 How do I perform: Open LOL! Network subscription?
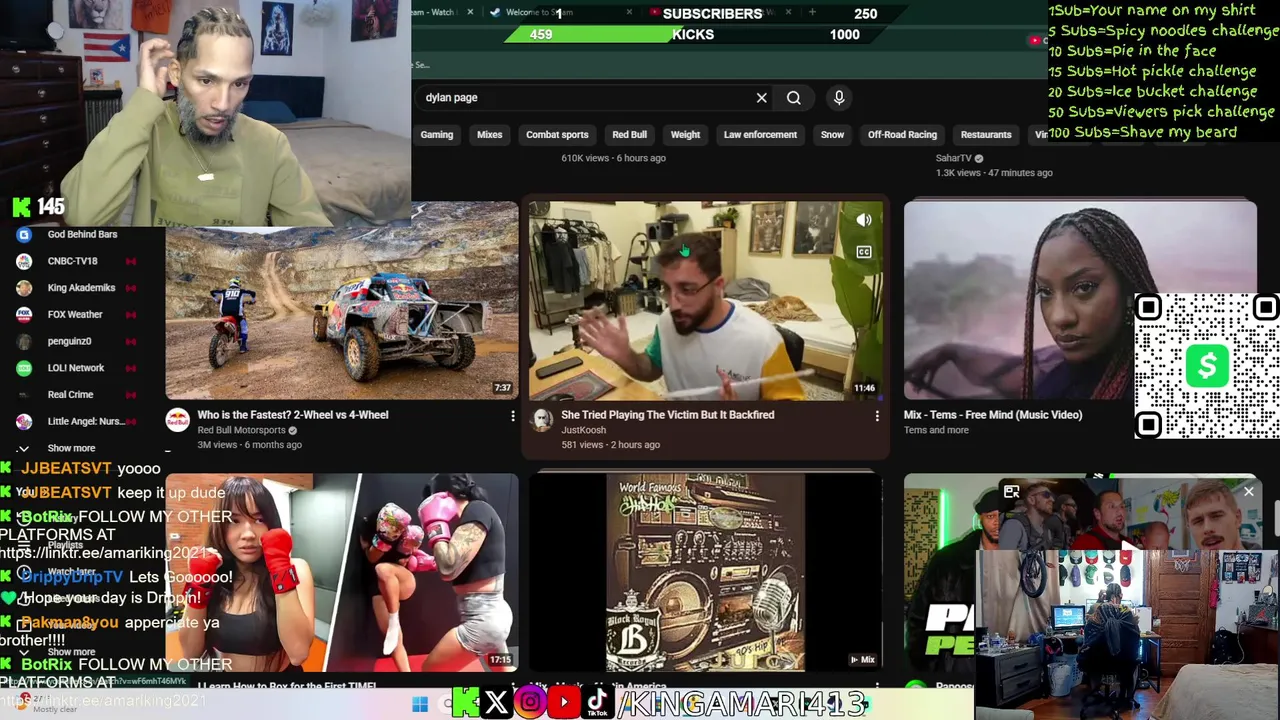[x=76, y=368]
